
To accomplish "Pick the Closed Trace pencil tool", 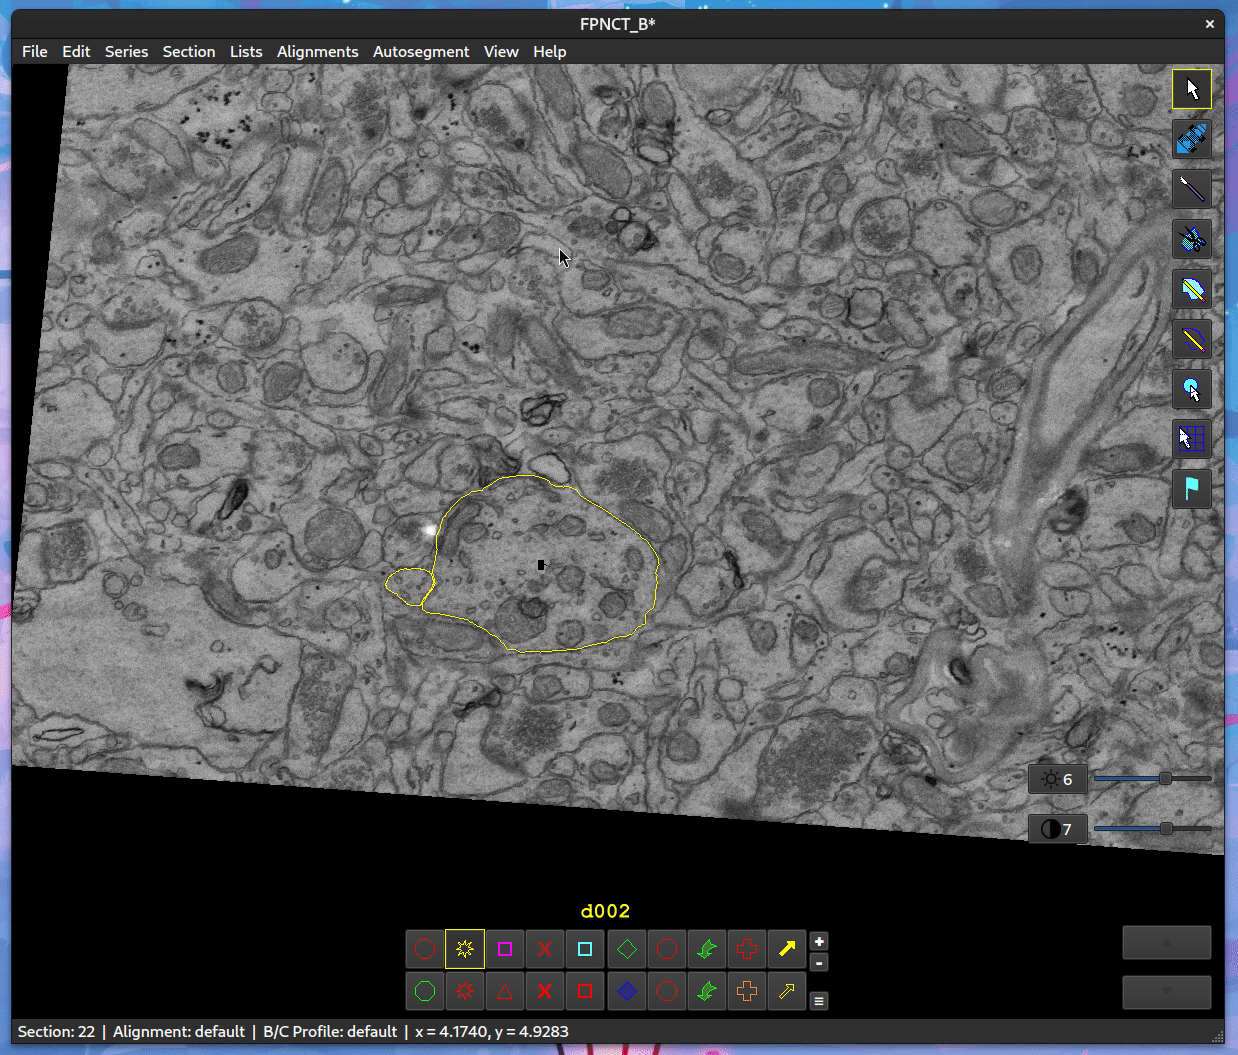I will (1191, 289).
